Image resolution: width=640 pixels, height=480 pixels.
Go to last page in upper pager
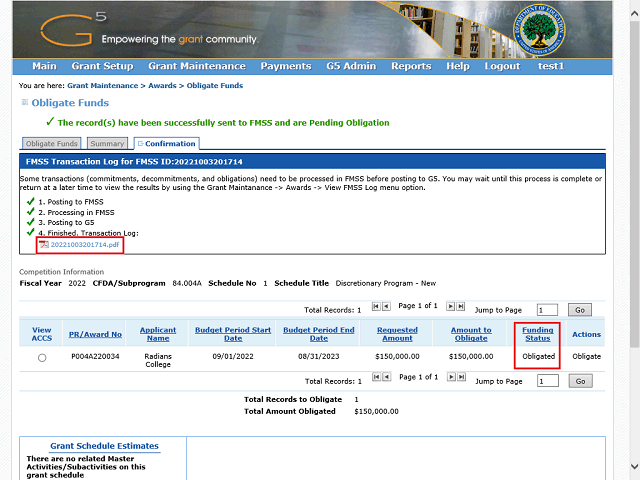pyautogui.click(x=460, y=306)
